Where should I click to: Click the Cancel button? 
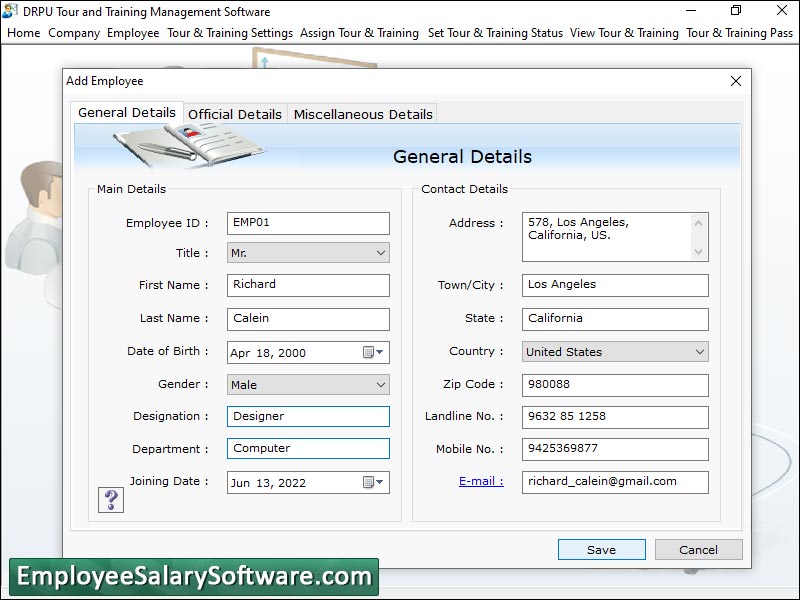pyautogui.click(x=698, y=549)
